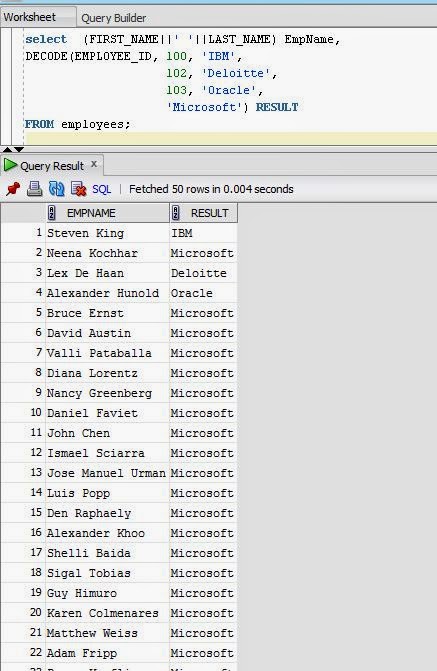
Task: Select the Luis Popp cell
Action: [107, 493]
